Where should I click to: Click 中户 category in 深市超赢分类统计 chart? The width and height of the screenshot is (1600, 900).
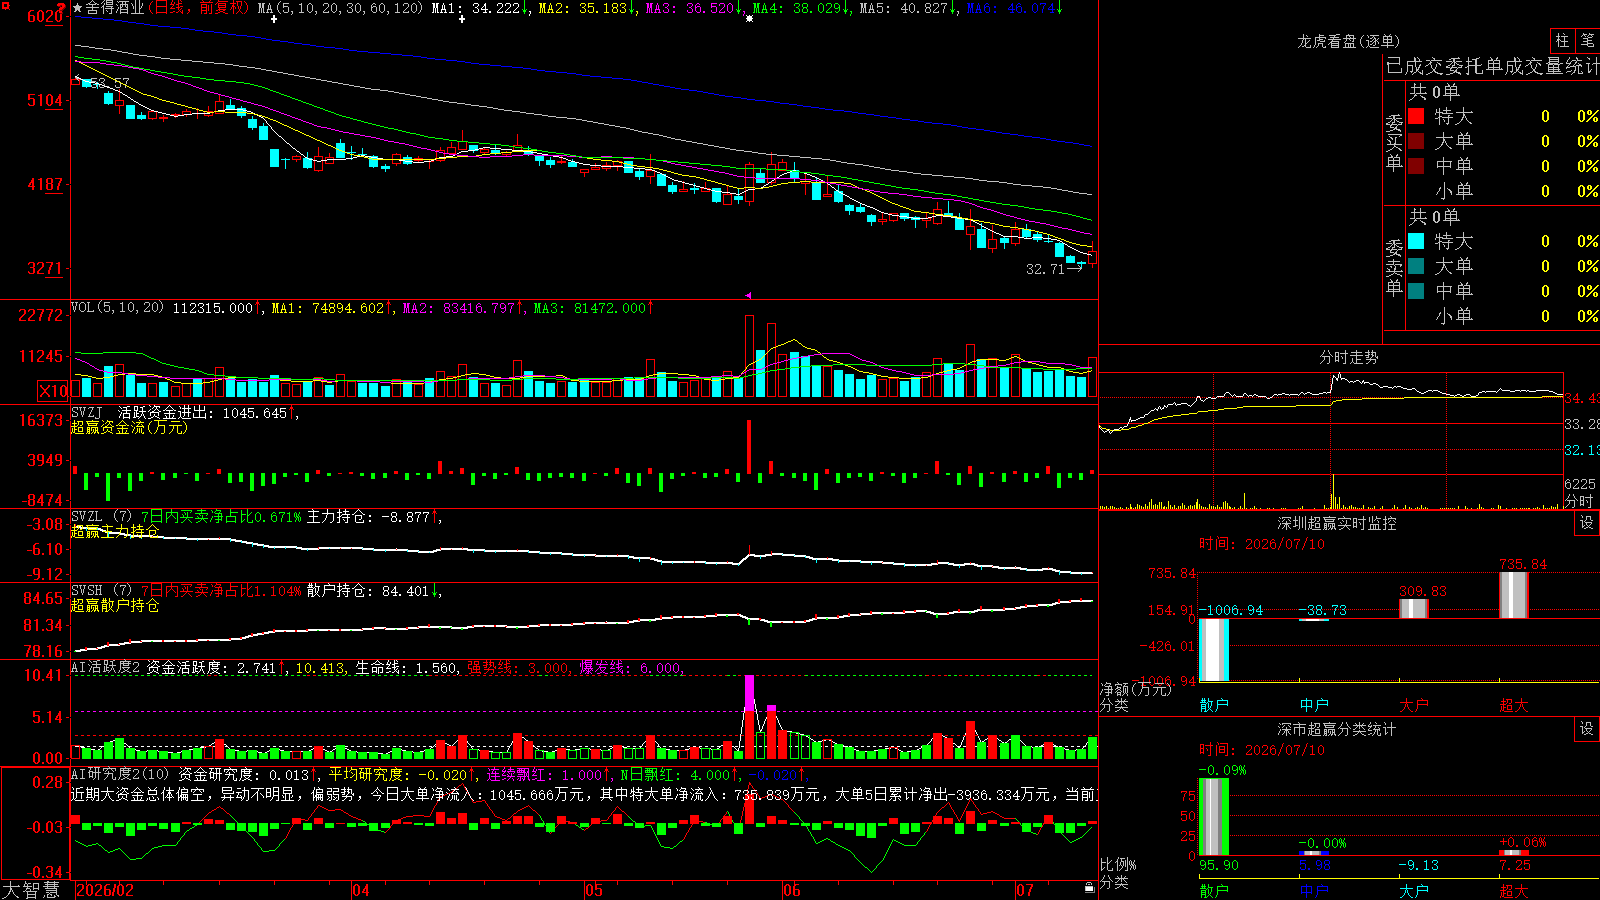[x=1314, y=891]
